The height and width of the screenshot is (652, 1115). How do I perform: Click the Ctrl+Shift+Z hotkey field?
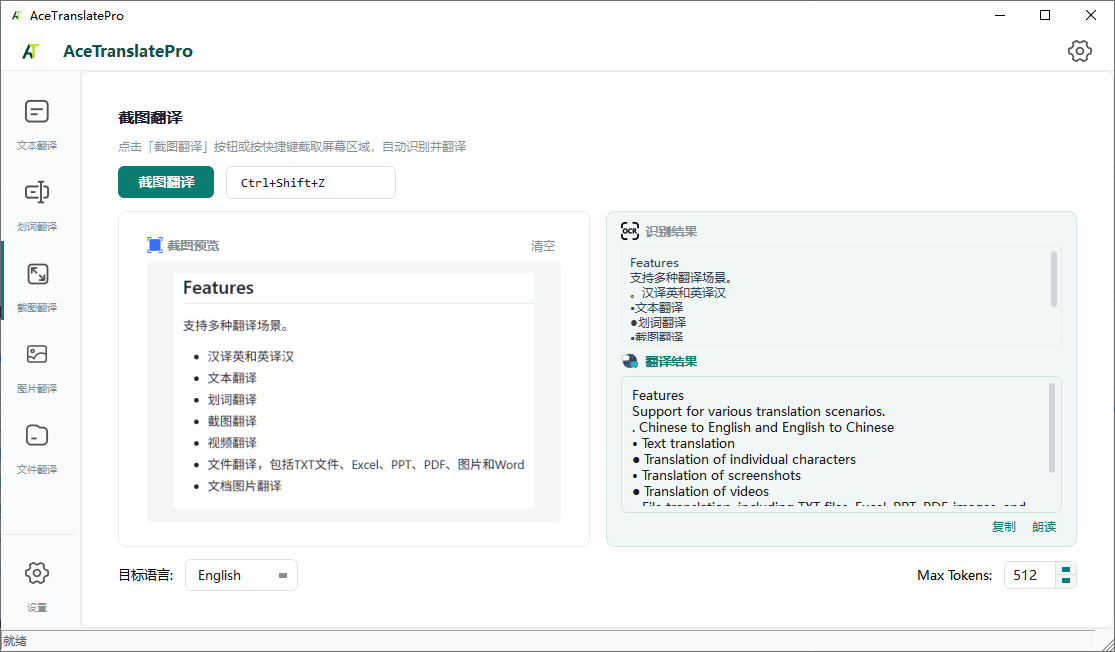pos(311,183)
